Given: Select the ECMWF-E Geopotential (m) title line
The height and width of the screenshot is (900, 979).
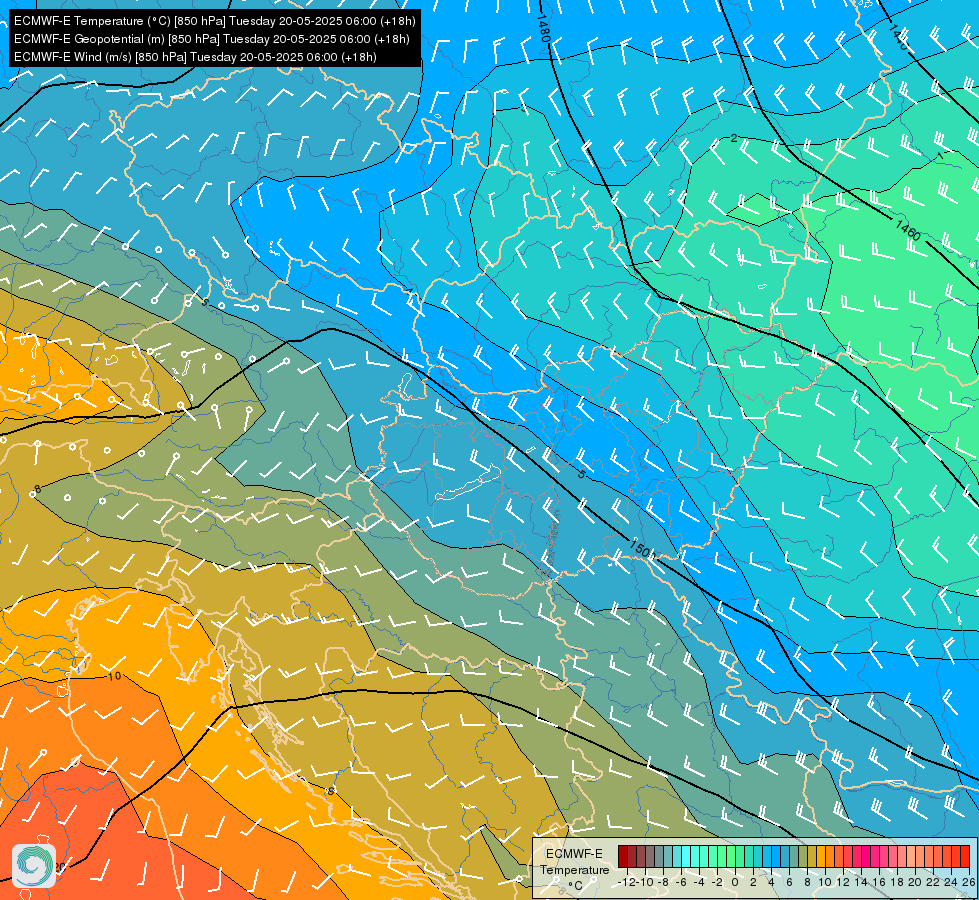Looking at the screenshot, I should [212, 39].
